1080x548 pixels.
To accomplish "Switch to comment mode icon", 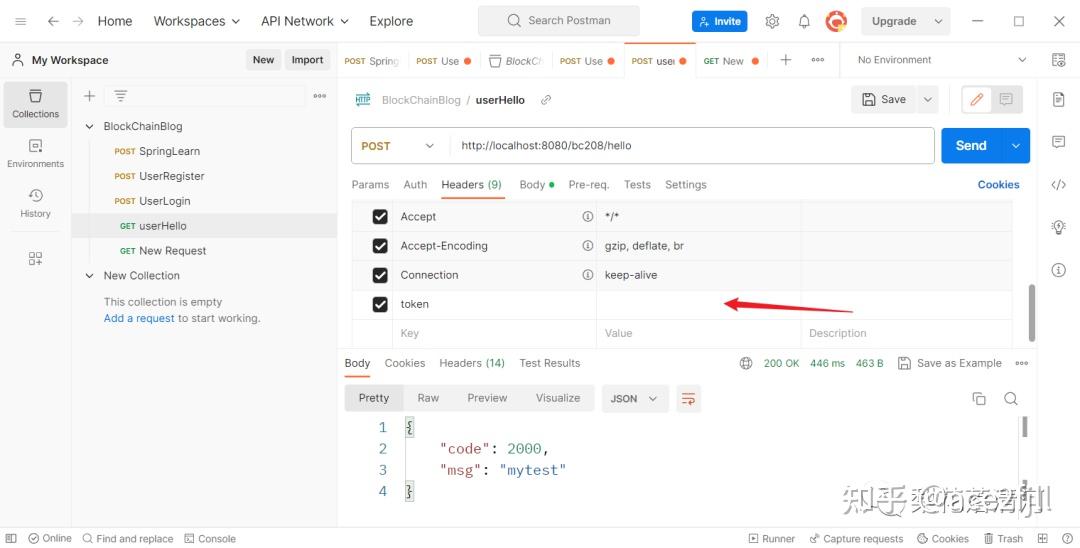I will pyautogui.click(x=1006, y=100).
